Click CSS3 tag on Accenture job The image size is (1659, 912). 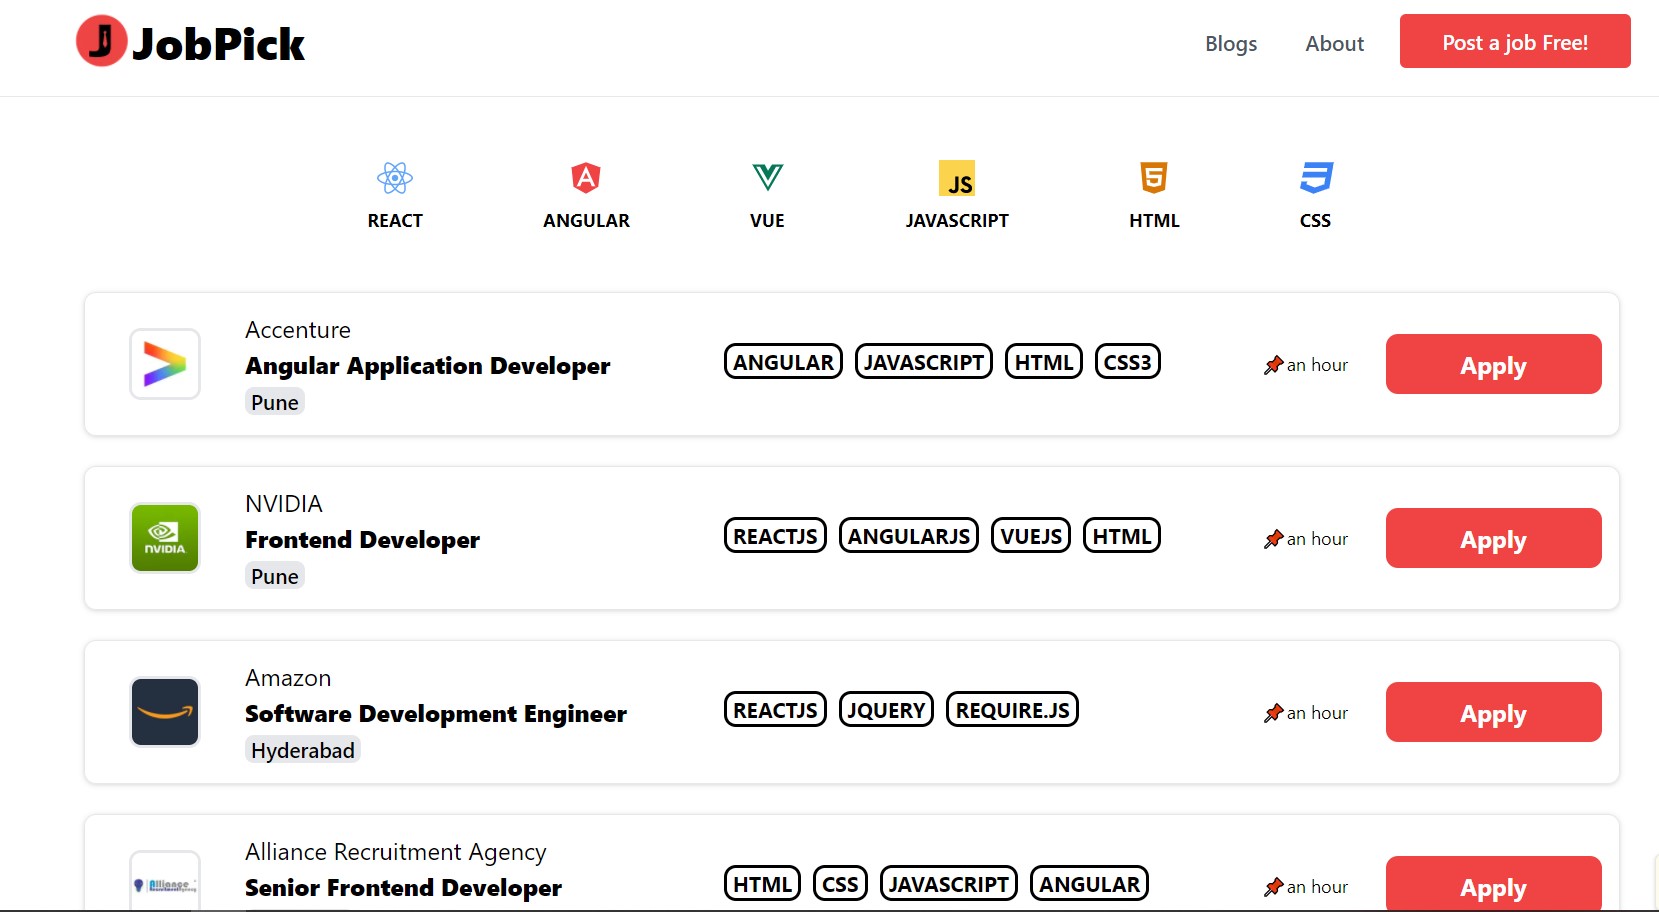pos(1128,362)
